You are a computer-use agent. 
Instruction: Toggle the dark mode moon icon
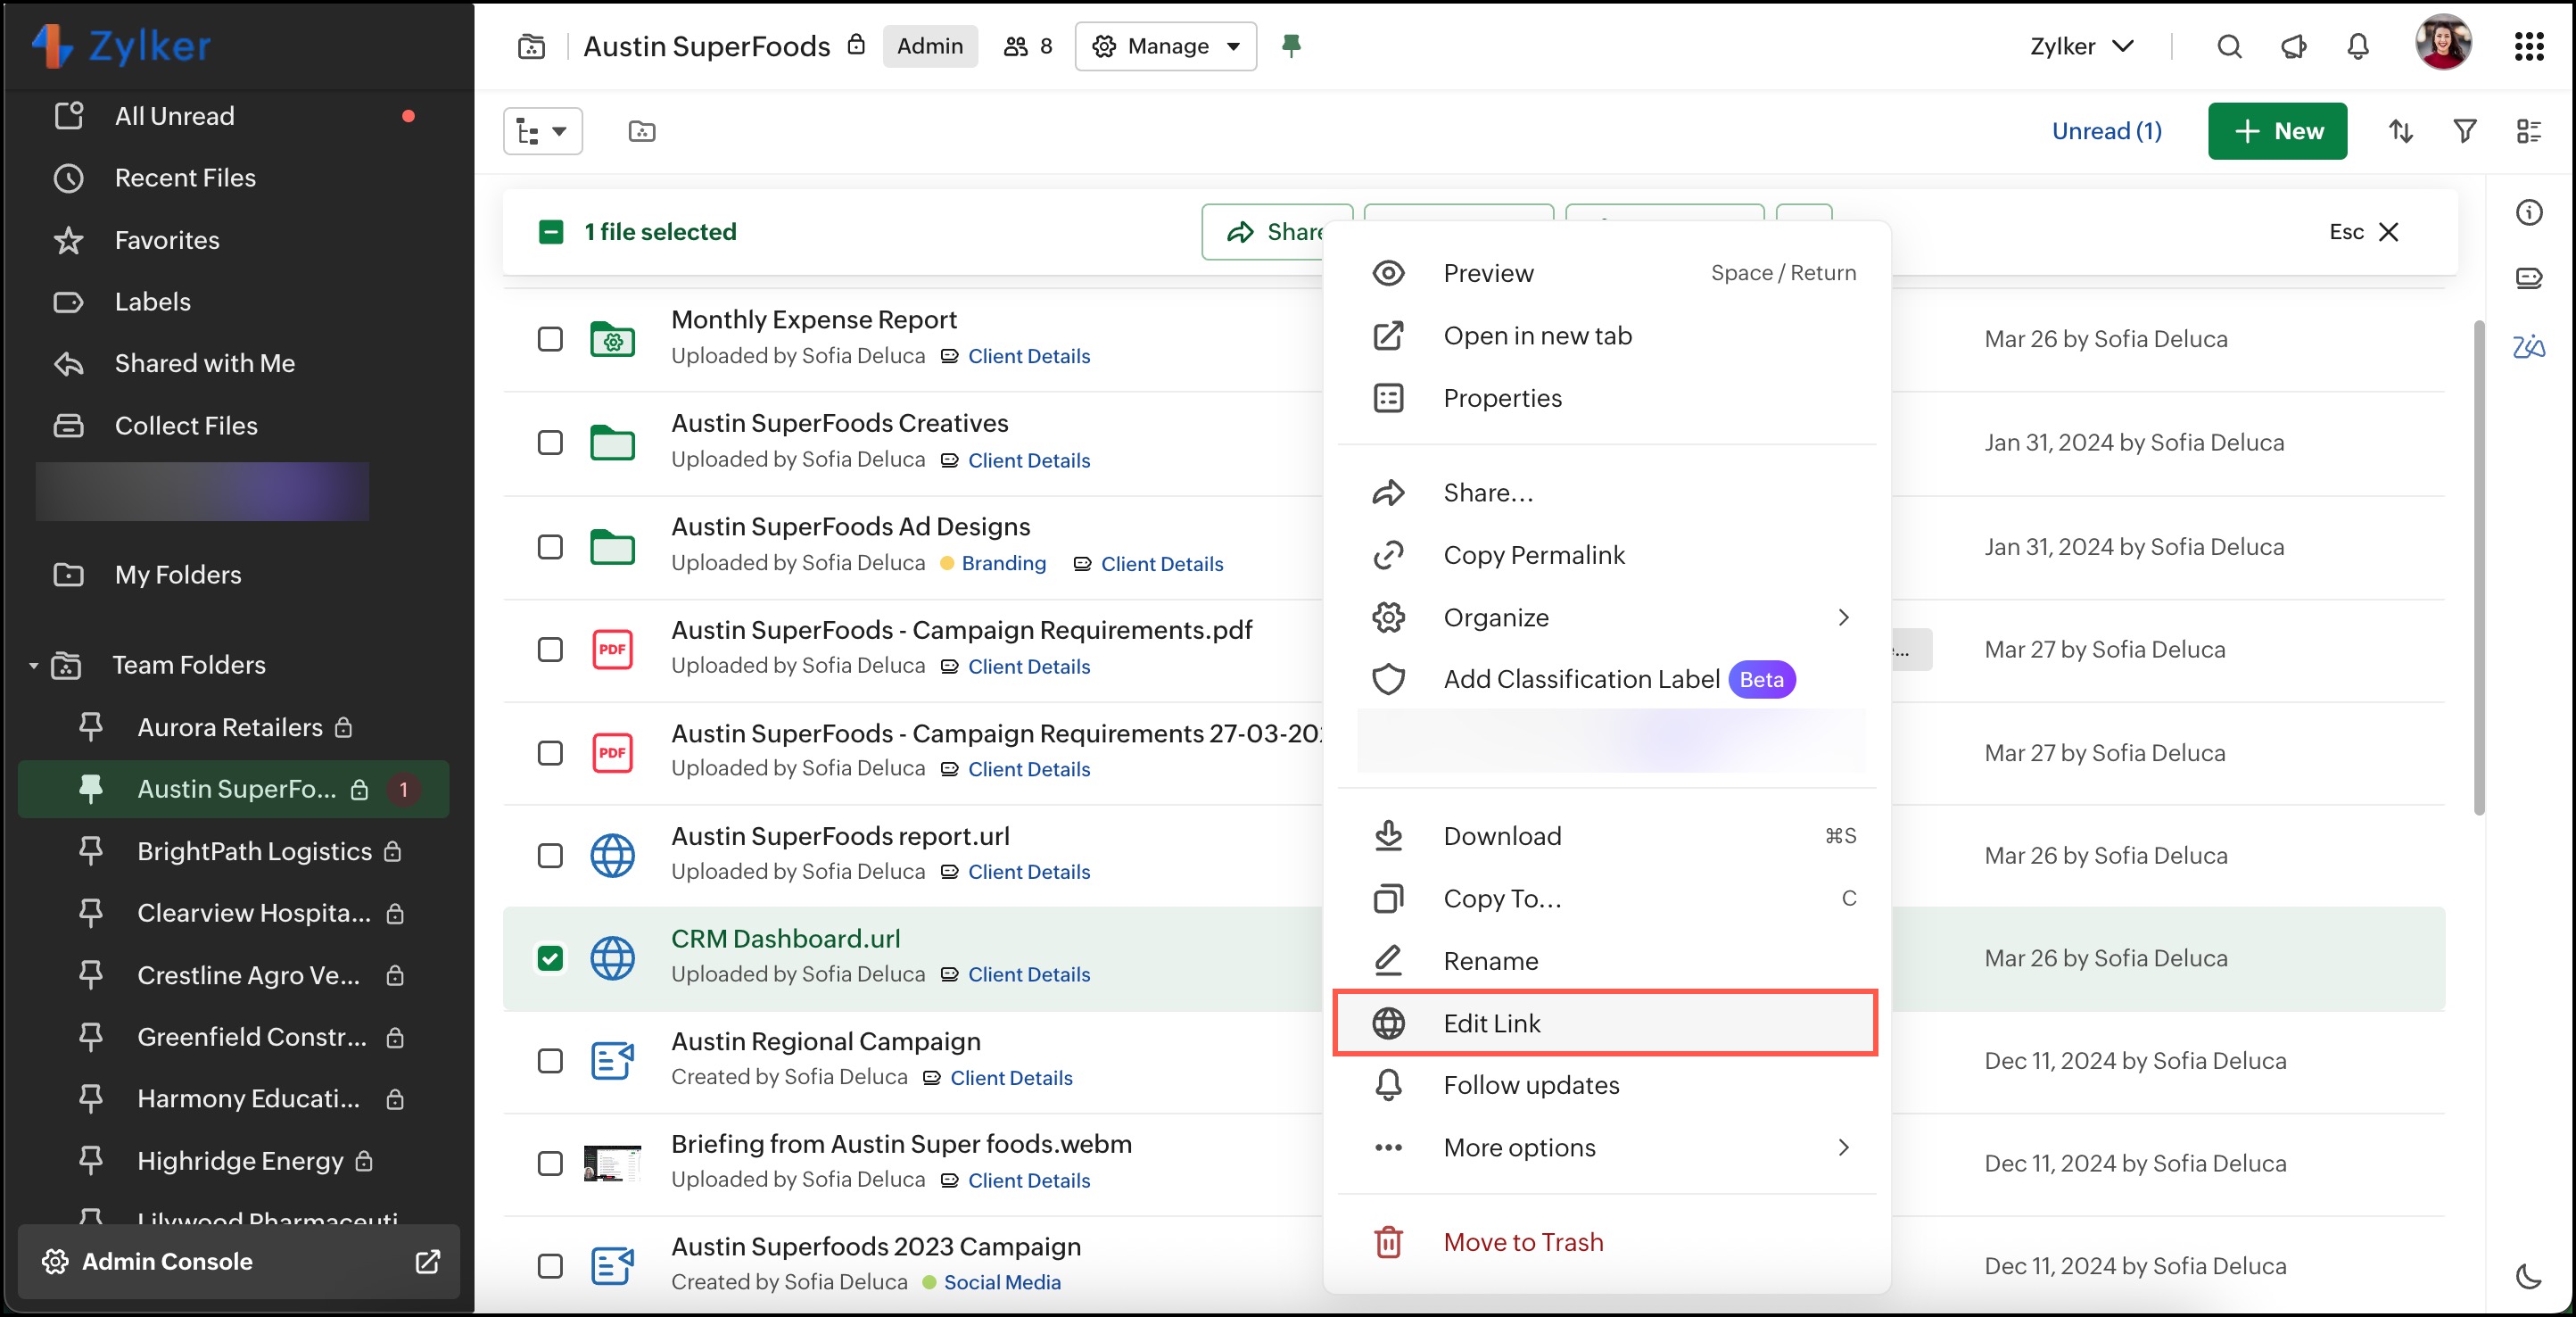point(2527,1275)
